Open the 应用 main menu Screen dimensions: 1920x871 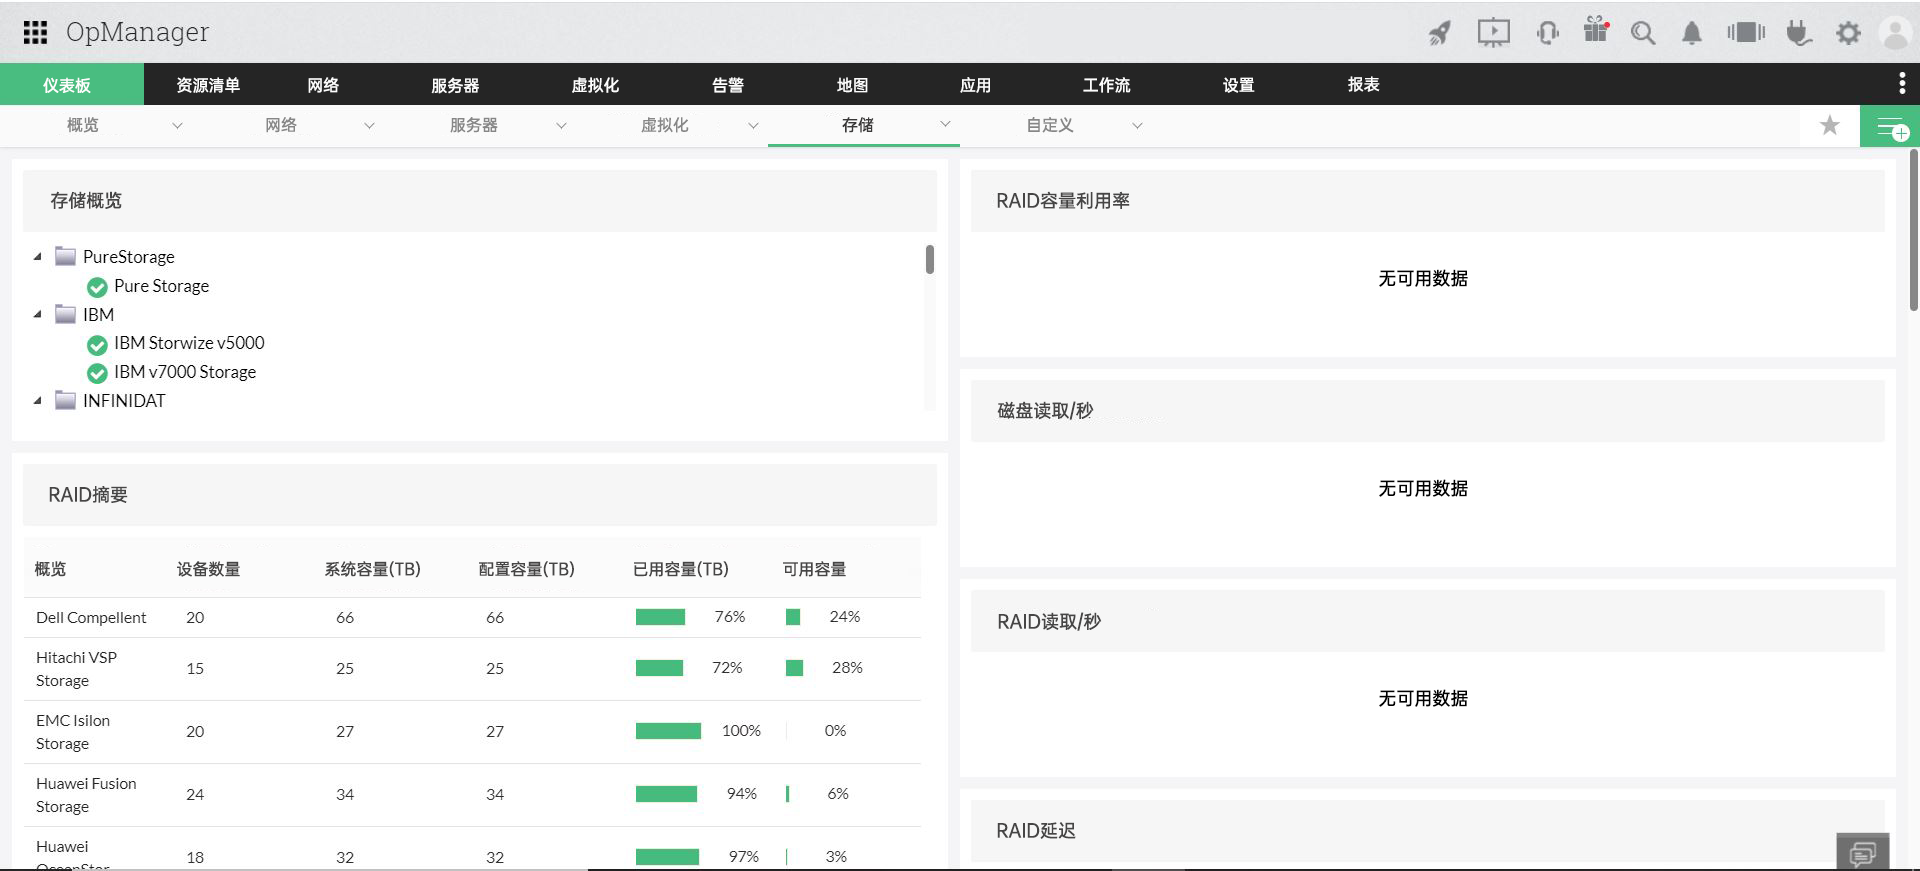(x=975, y=85)
